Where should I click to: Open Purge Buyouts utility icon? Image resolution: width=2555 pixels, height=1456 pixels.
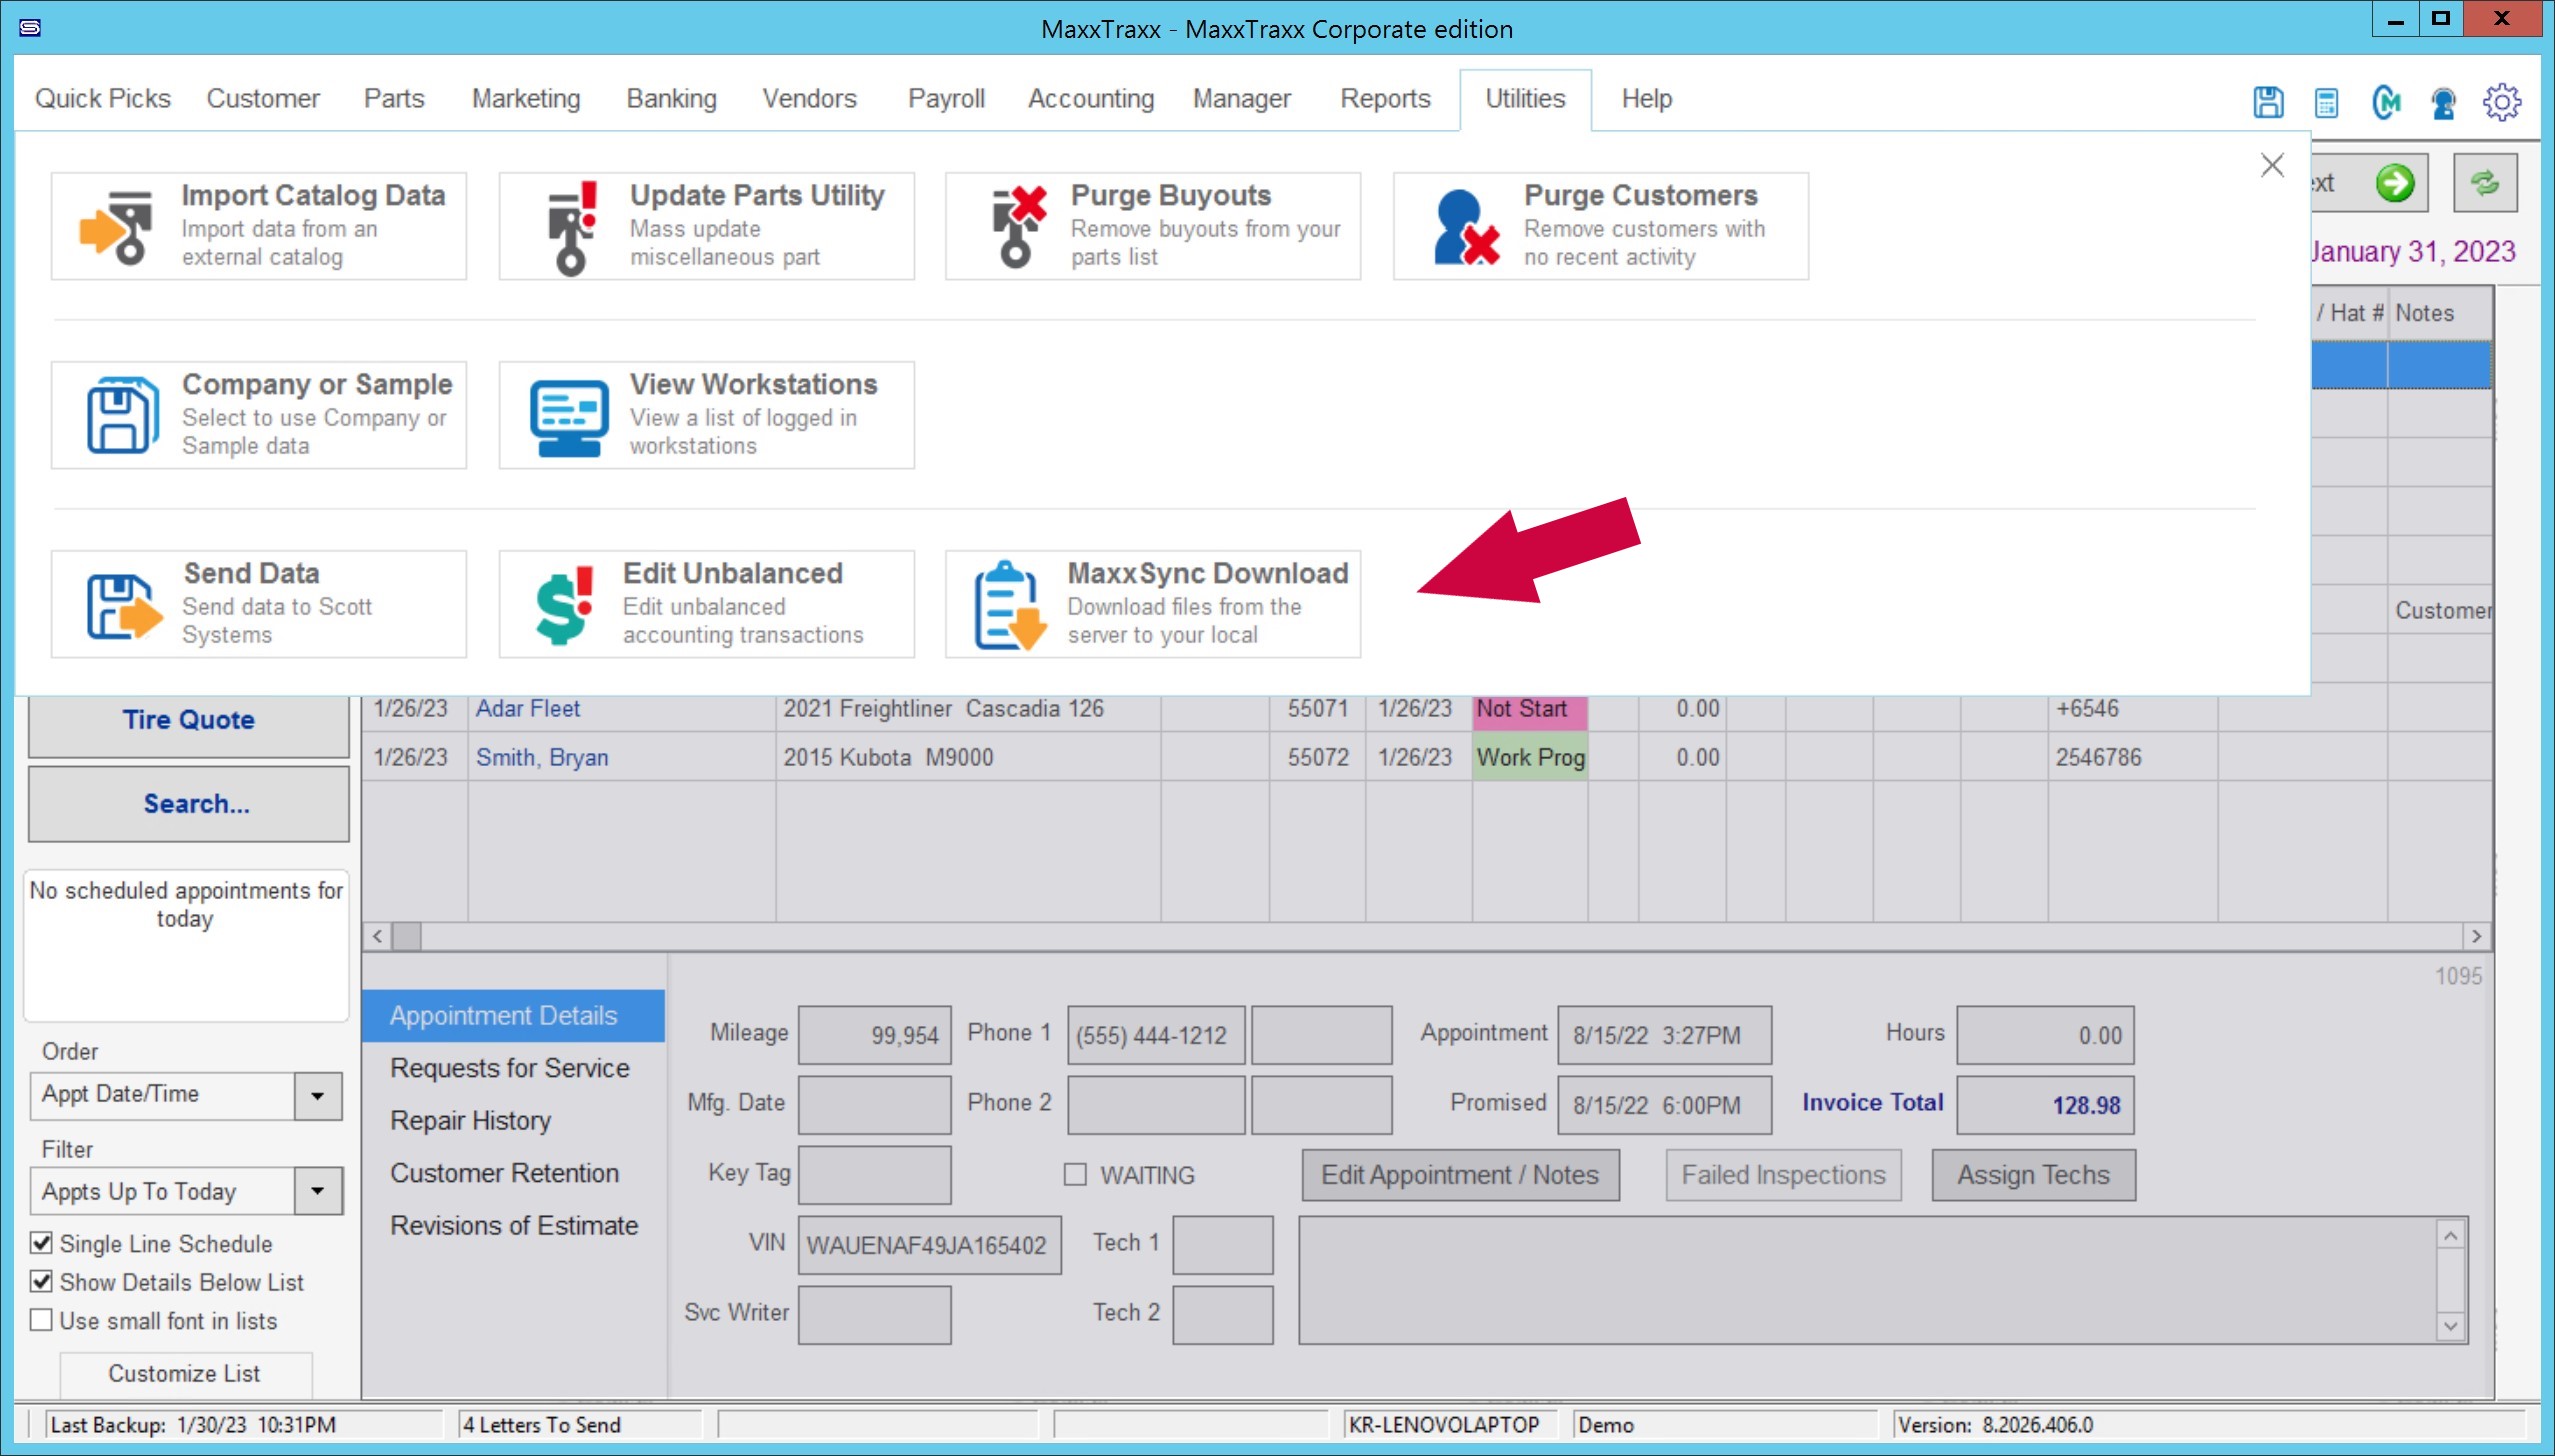[1018, 227]
